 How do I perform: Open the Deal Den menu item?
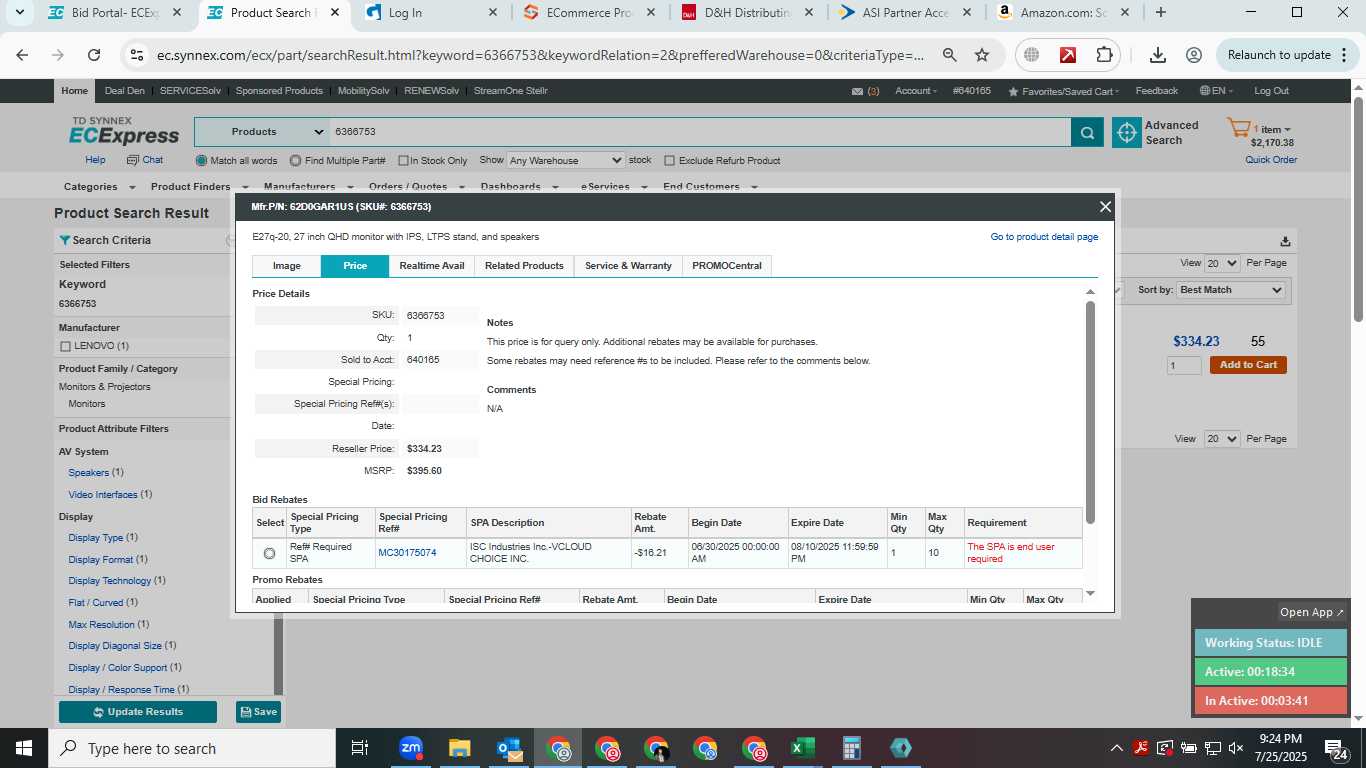[125, 91]
